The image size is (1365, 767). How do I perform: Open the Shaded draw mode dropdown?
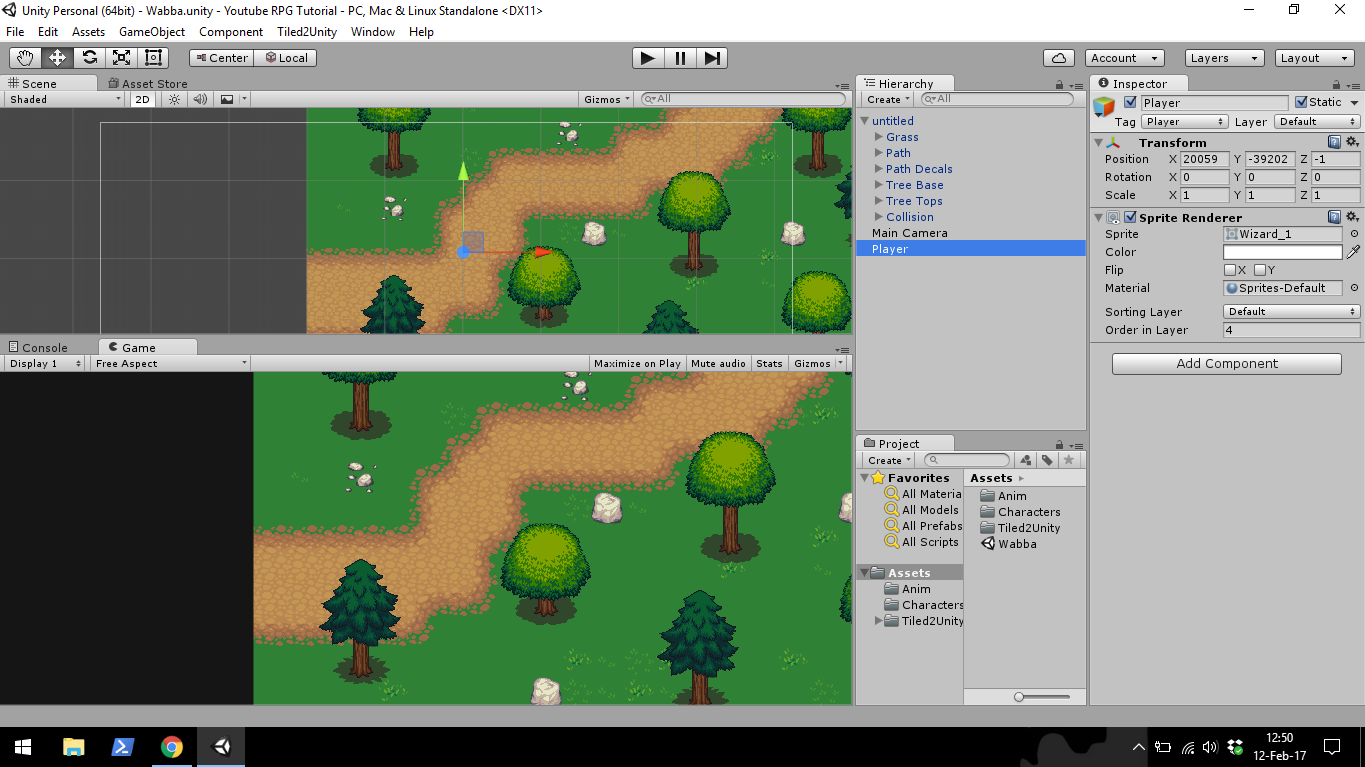click(x=65, y=99)
